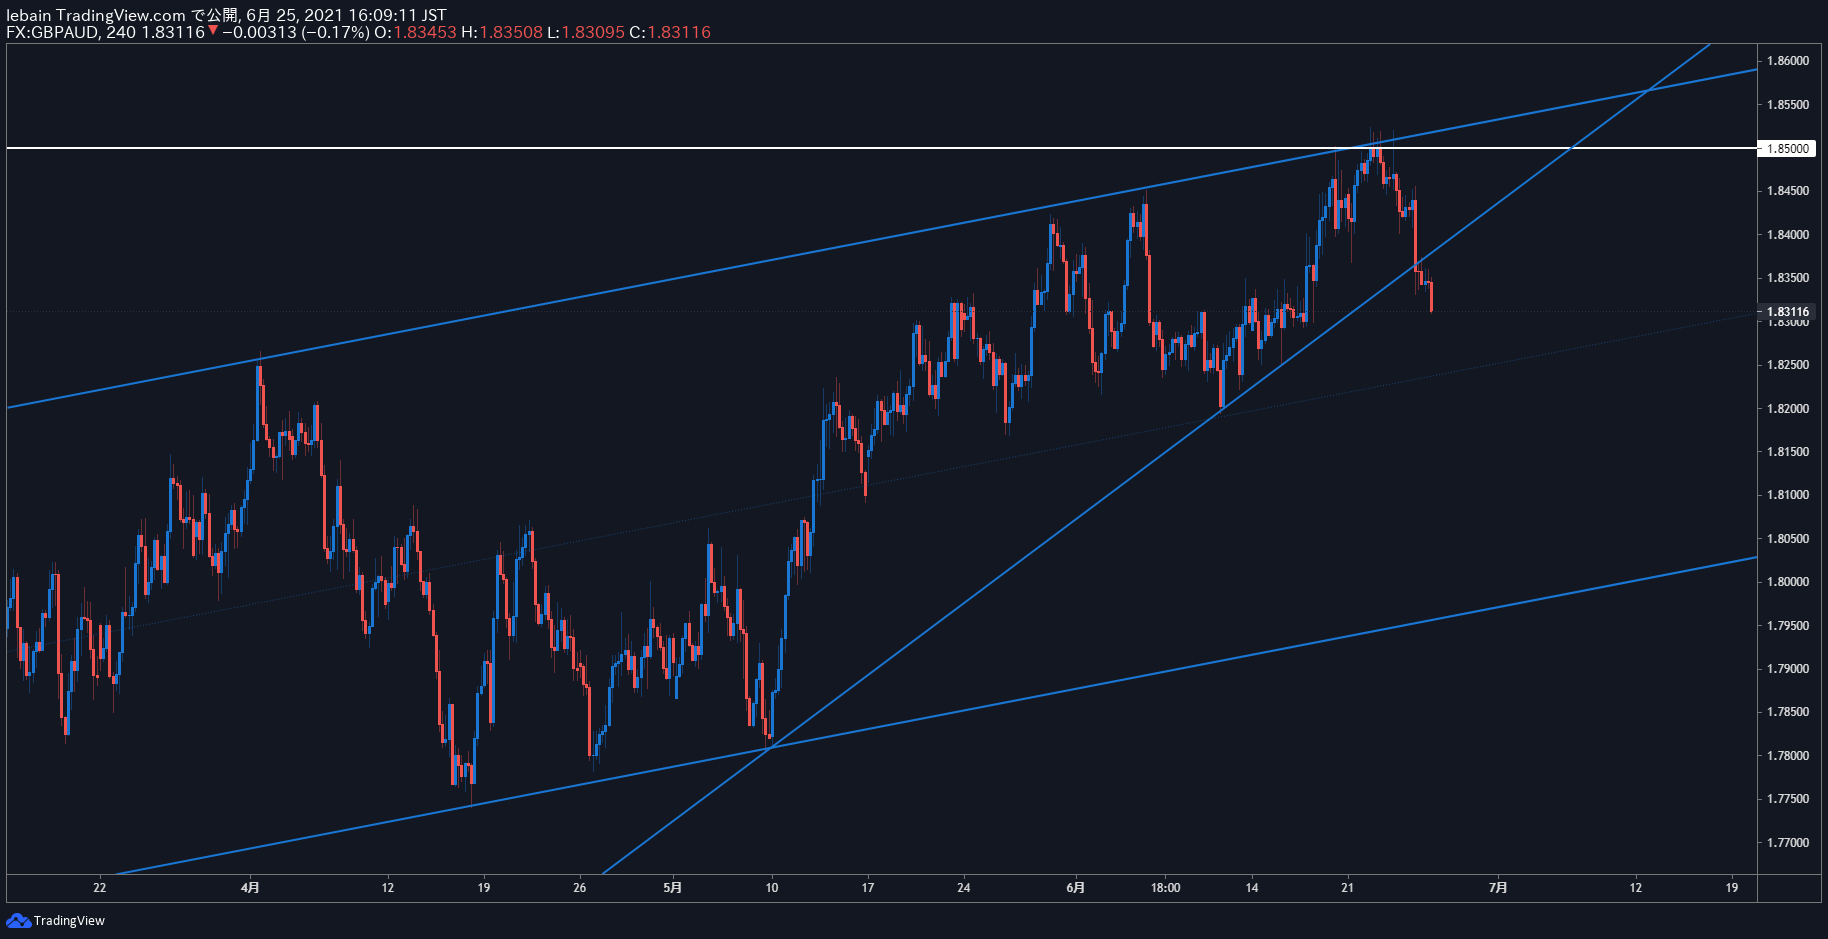The image size is (1828, 939).
Task: Click the lebain TradingView.com publisher text
Action: pos(96,15)
